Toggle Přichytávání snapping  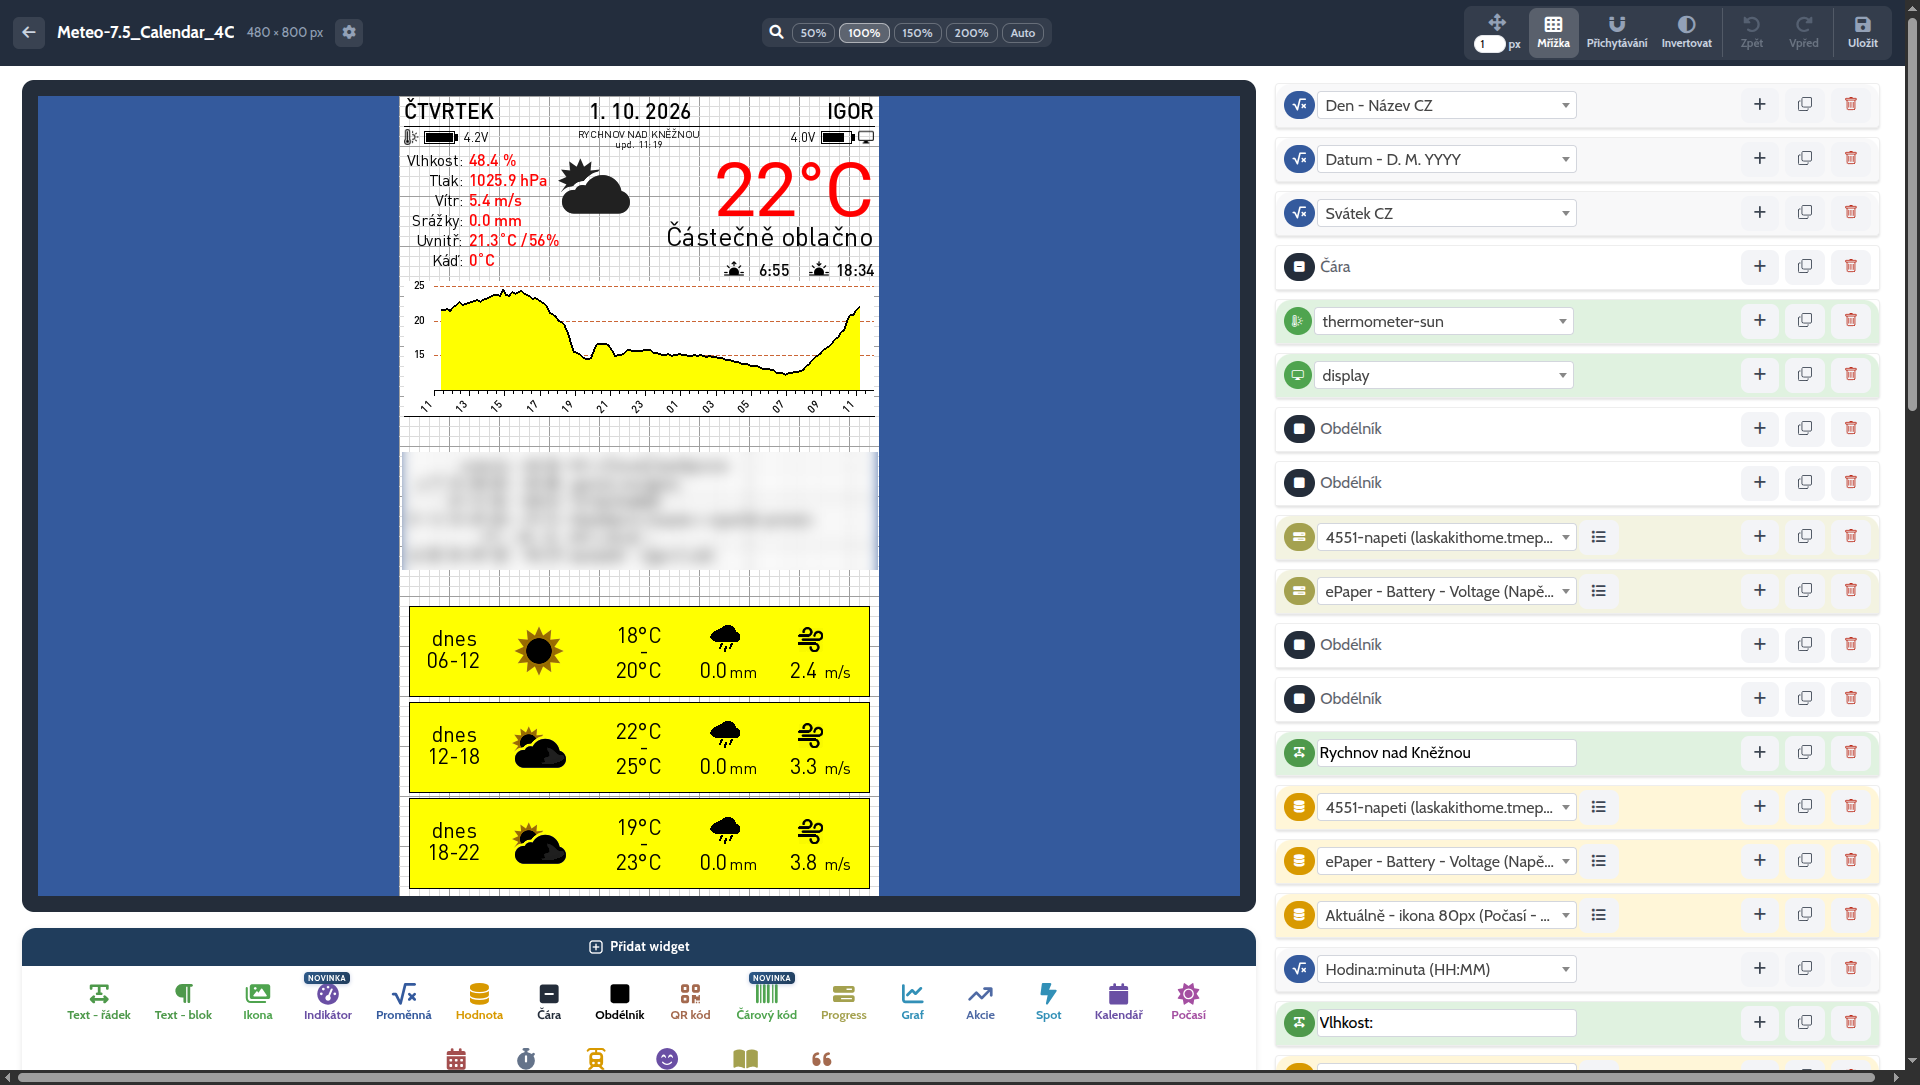(1616, 32)
